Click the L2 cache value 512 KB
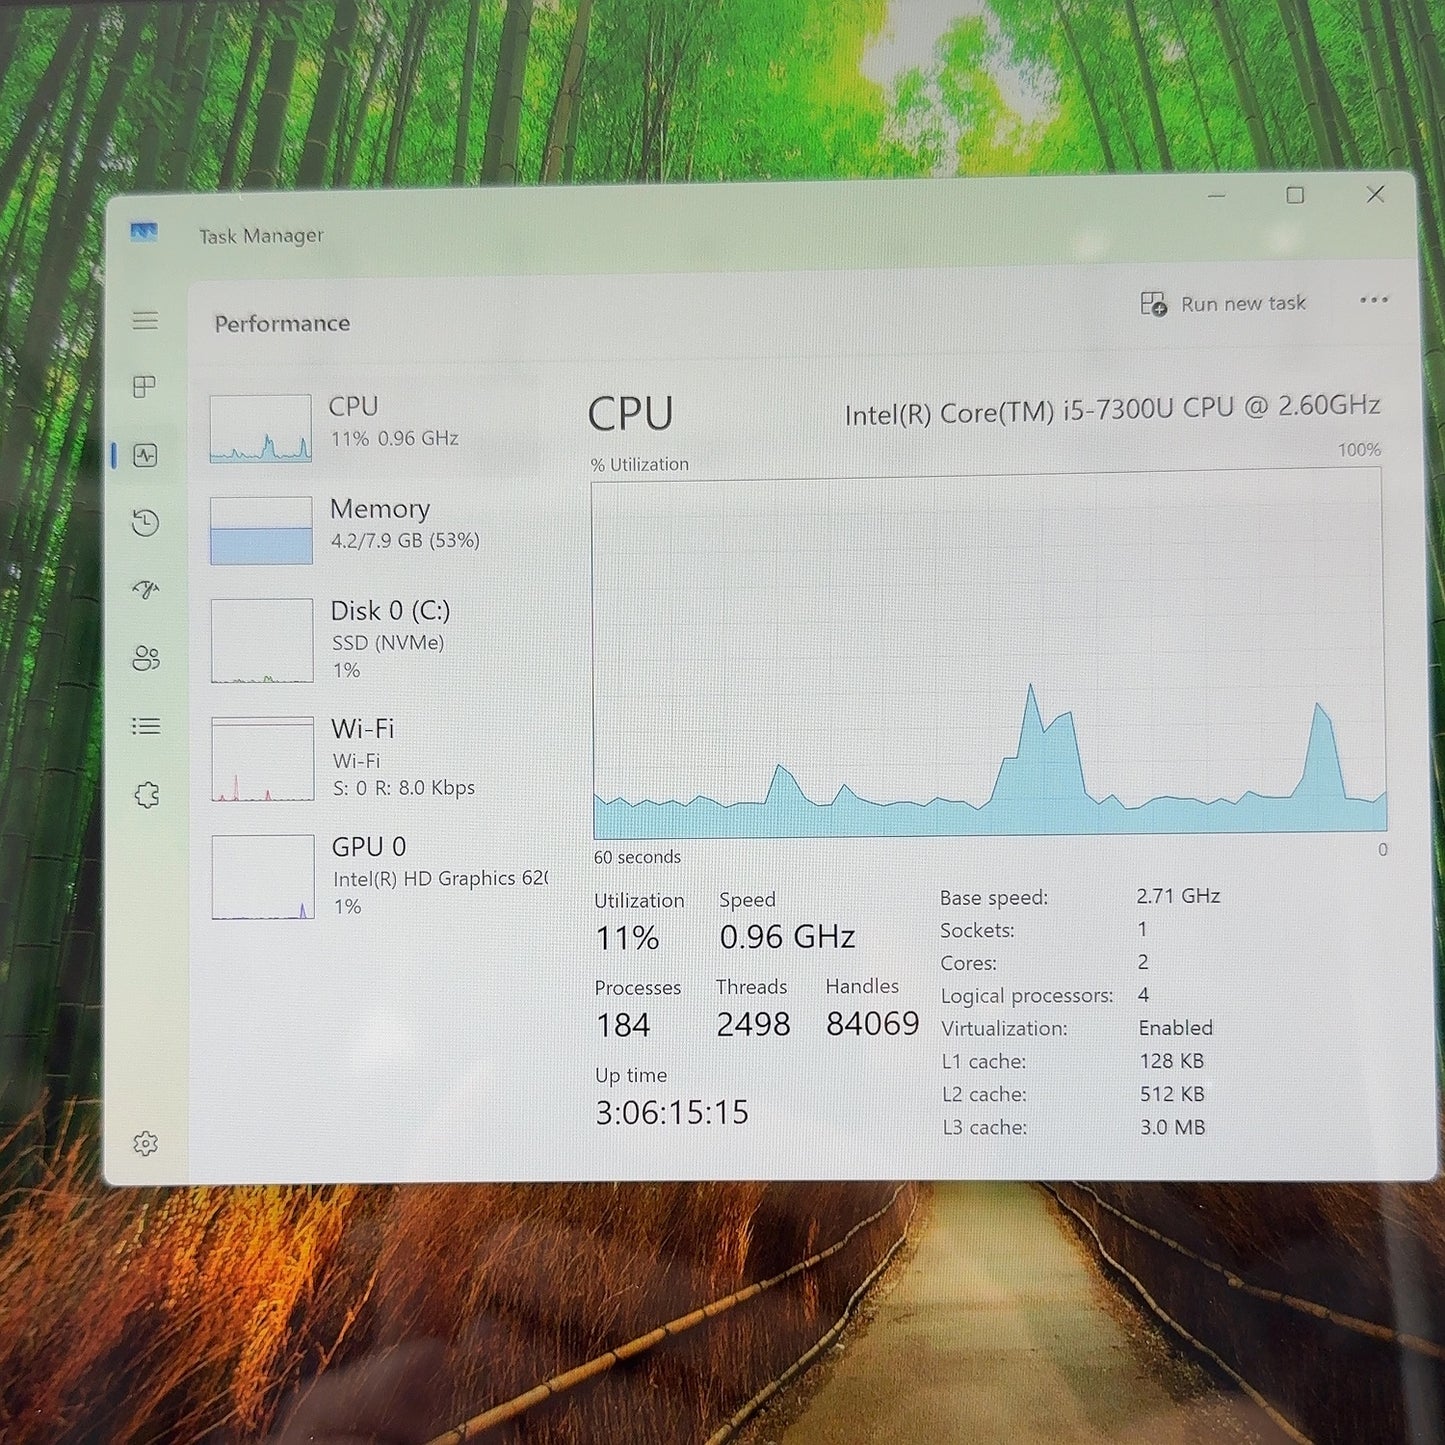 tap(1172, 1094)
